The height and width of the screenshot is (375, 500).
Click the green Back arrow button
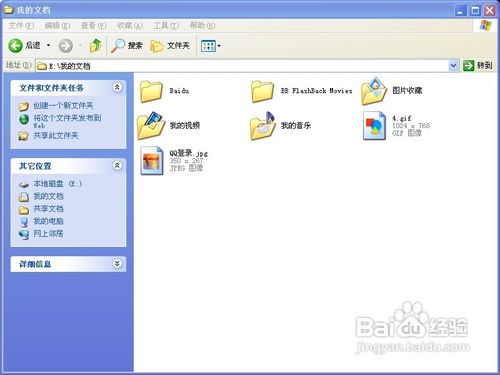[15, 45]
